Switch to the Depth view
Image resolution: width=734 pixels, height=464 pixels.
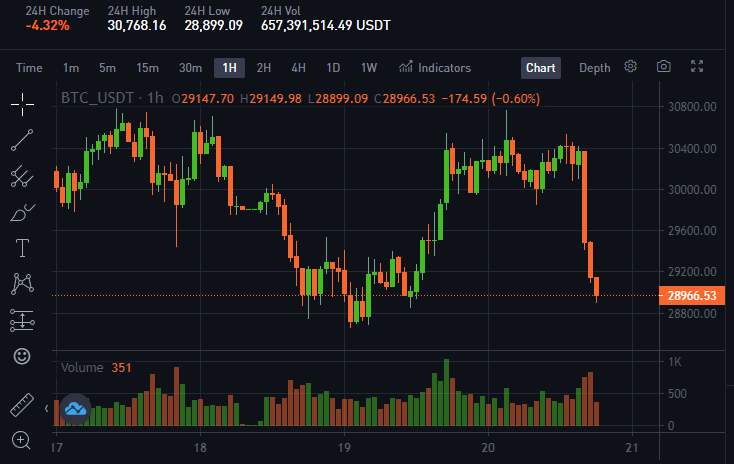(595, 68)
